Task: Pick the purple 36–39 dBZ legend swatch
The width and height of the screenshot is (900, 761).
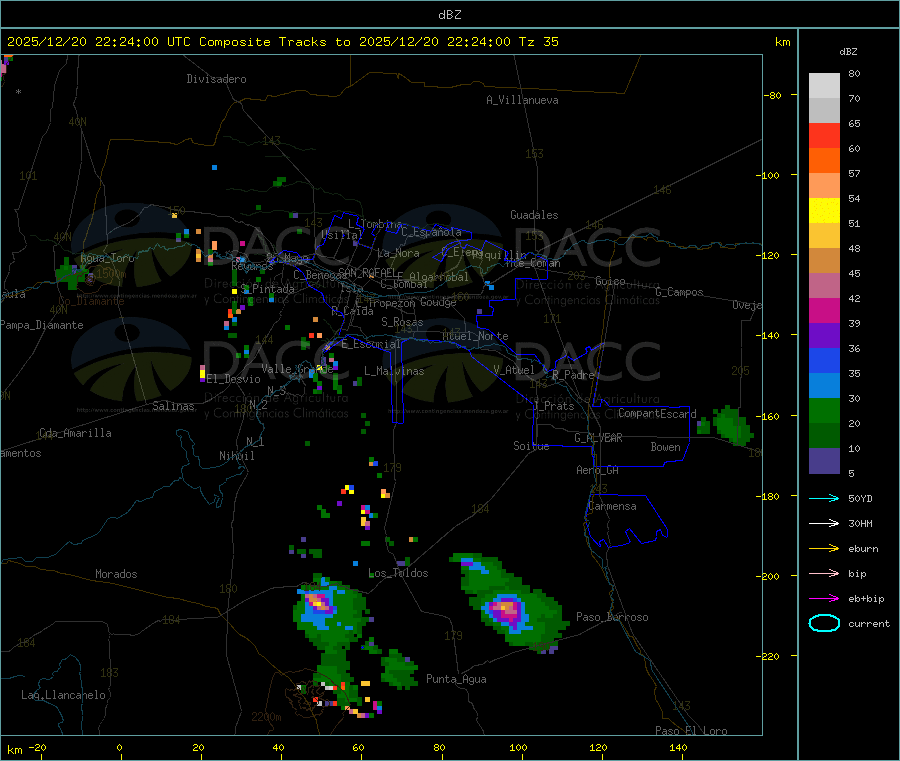Action: click(824, 336)
